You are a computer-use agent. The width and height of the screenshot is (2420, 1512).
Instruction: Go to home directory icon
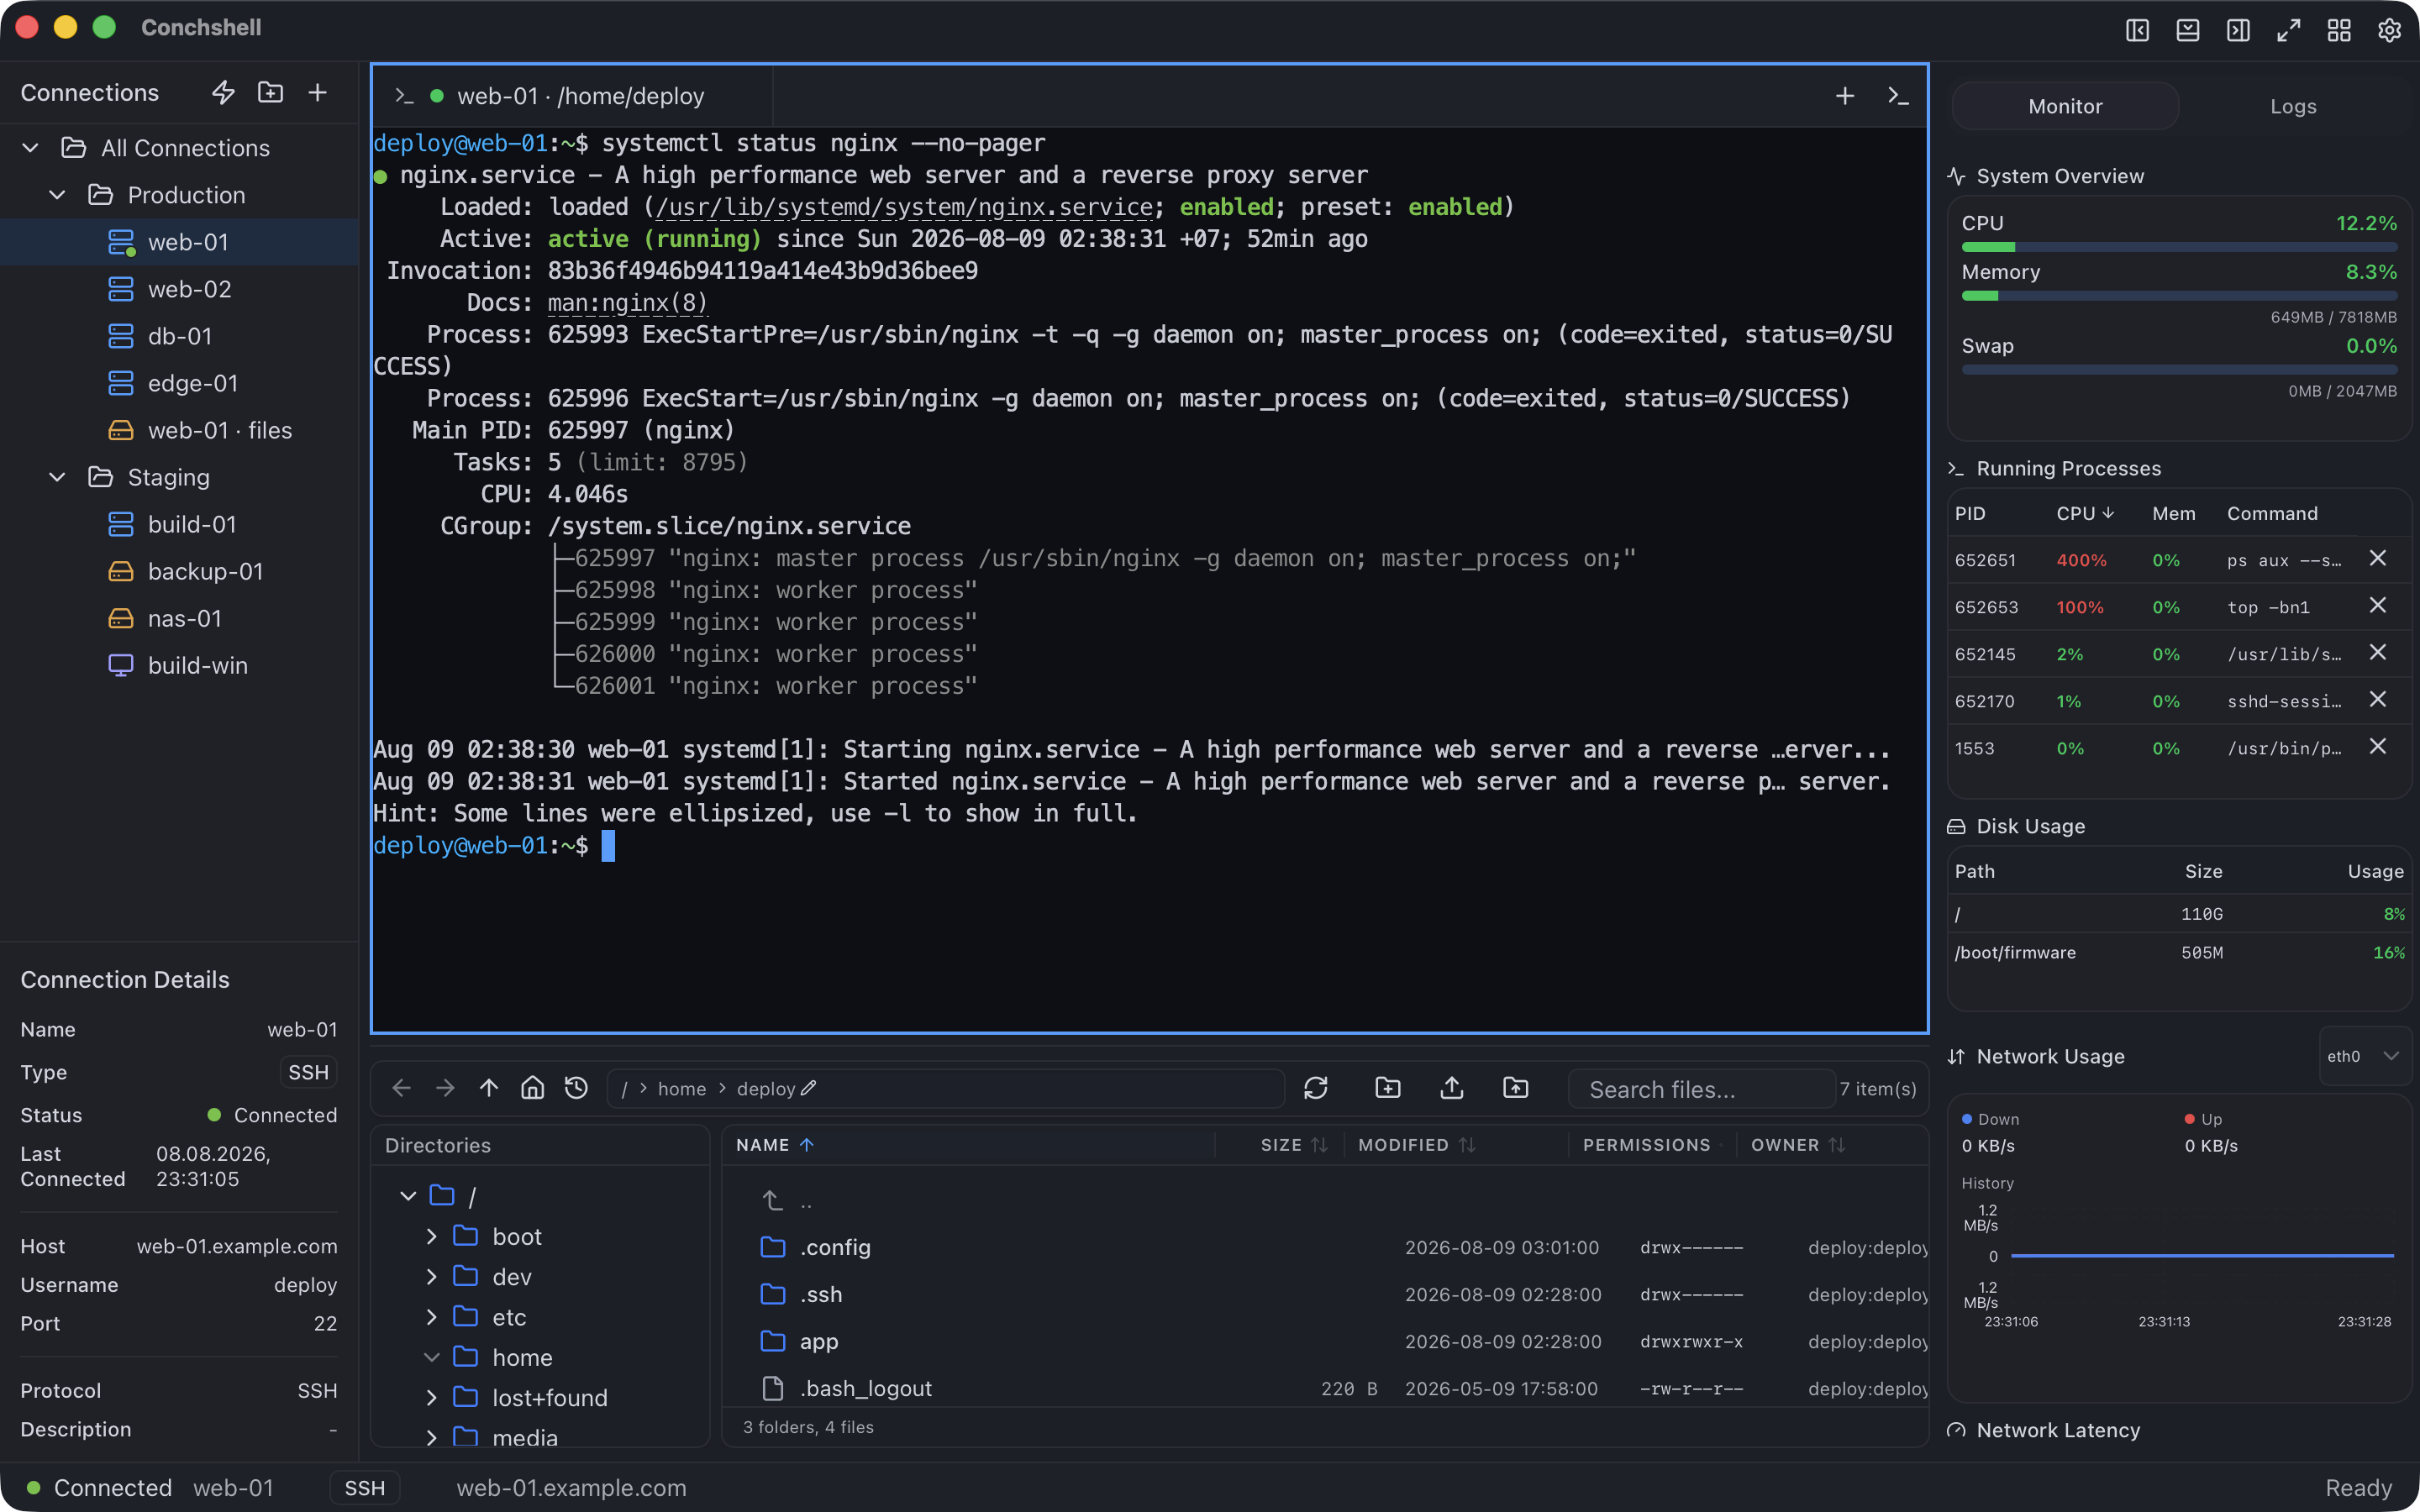click(x=533, y=1088)
